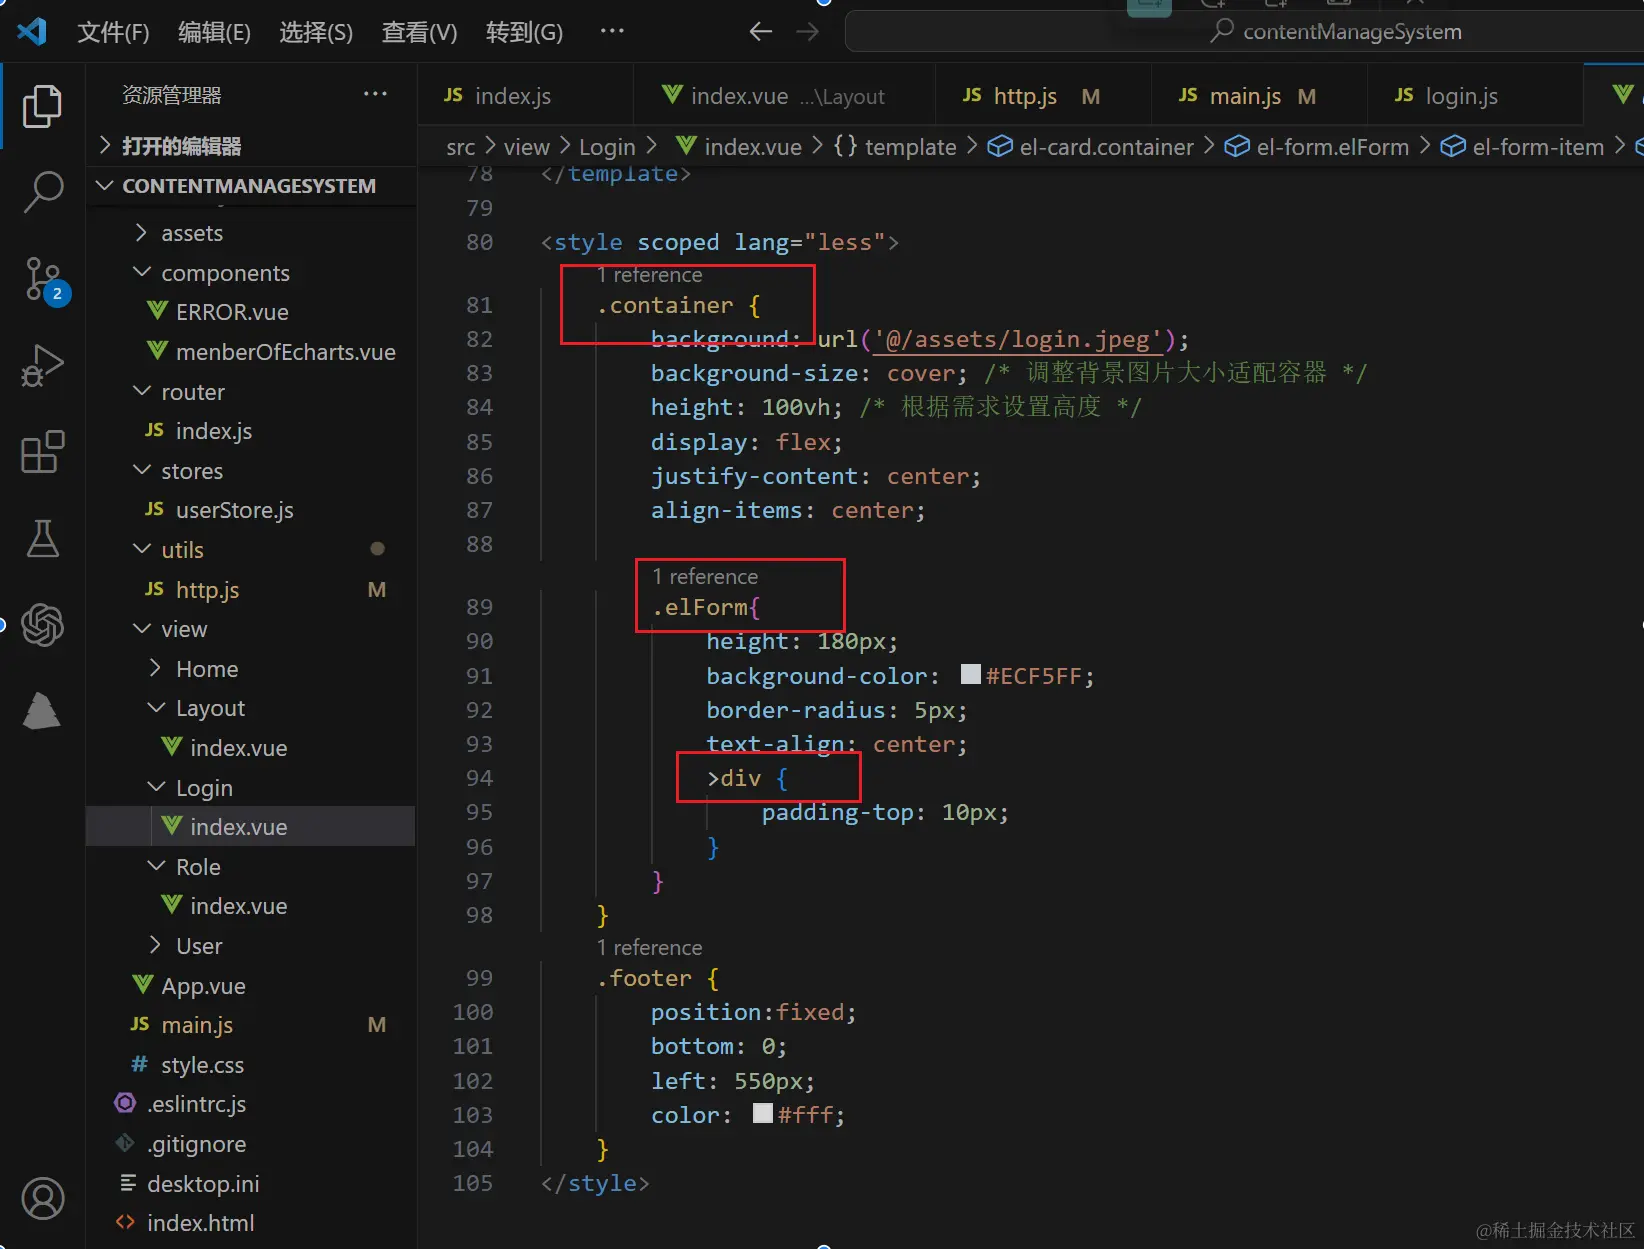Collapse the view folder

point(251,629)
